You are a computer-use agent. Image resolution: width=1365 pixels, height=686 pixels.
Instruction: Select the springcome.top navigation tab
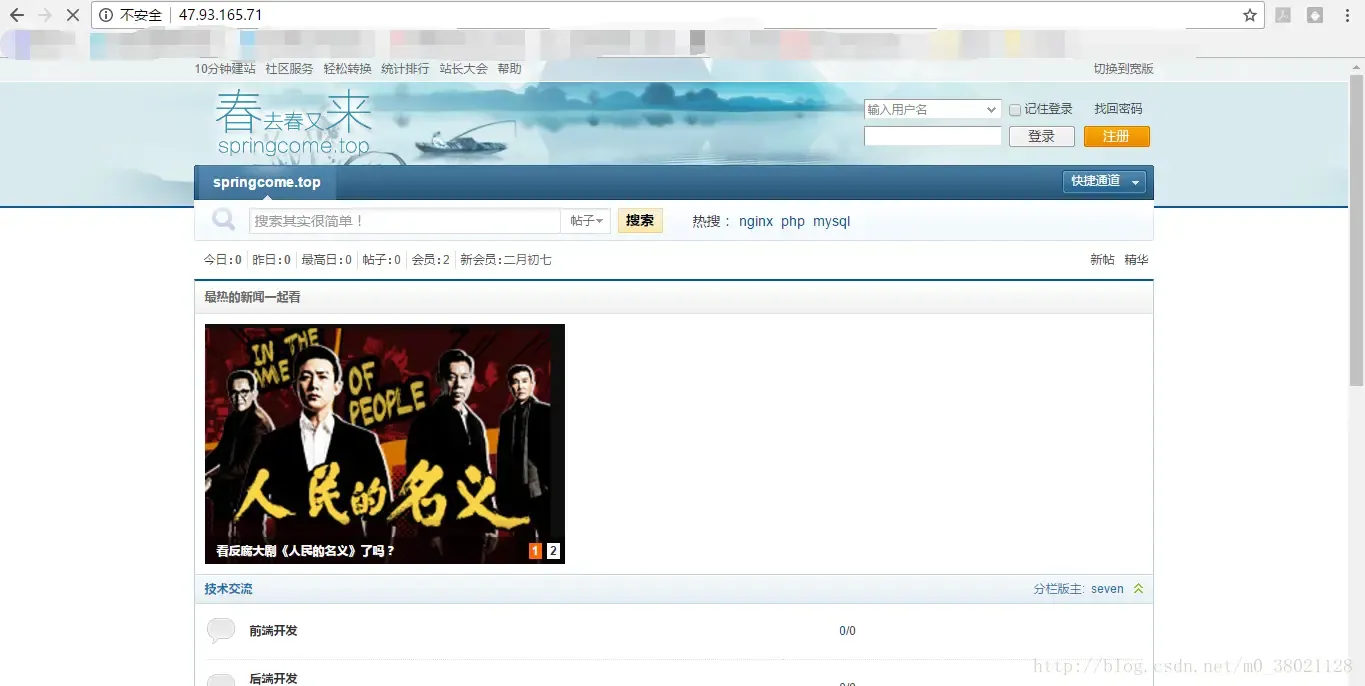(266, 182)
